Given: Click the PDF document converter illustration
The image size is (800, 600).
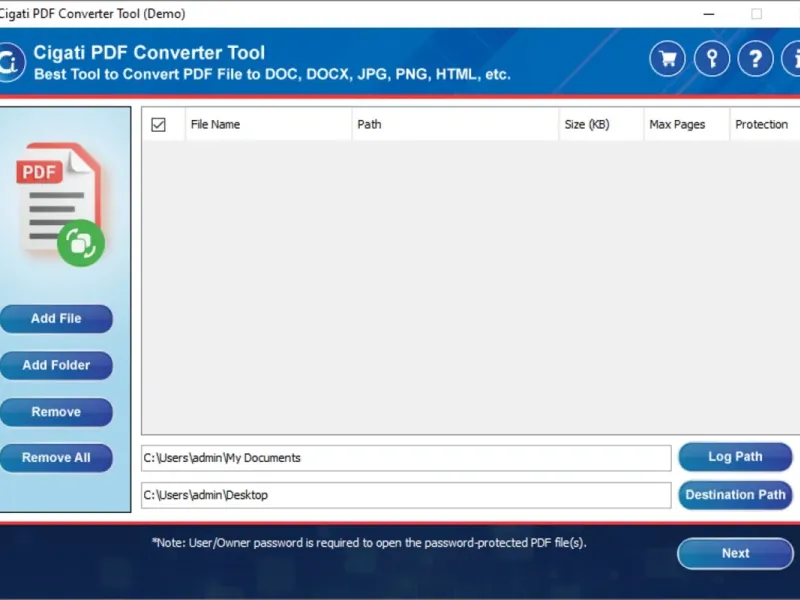Looking at the screenshot, I should [60, 204].
